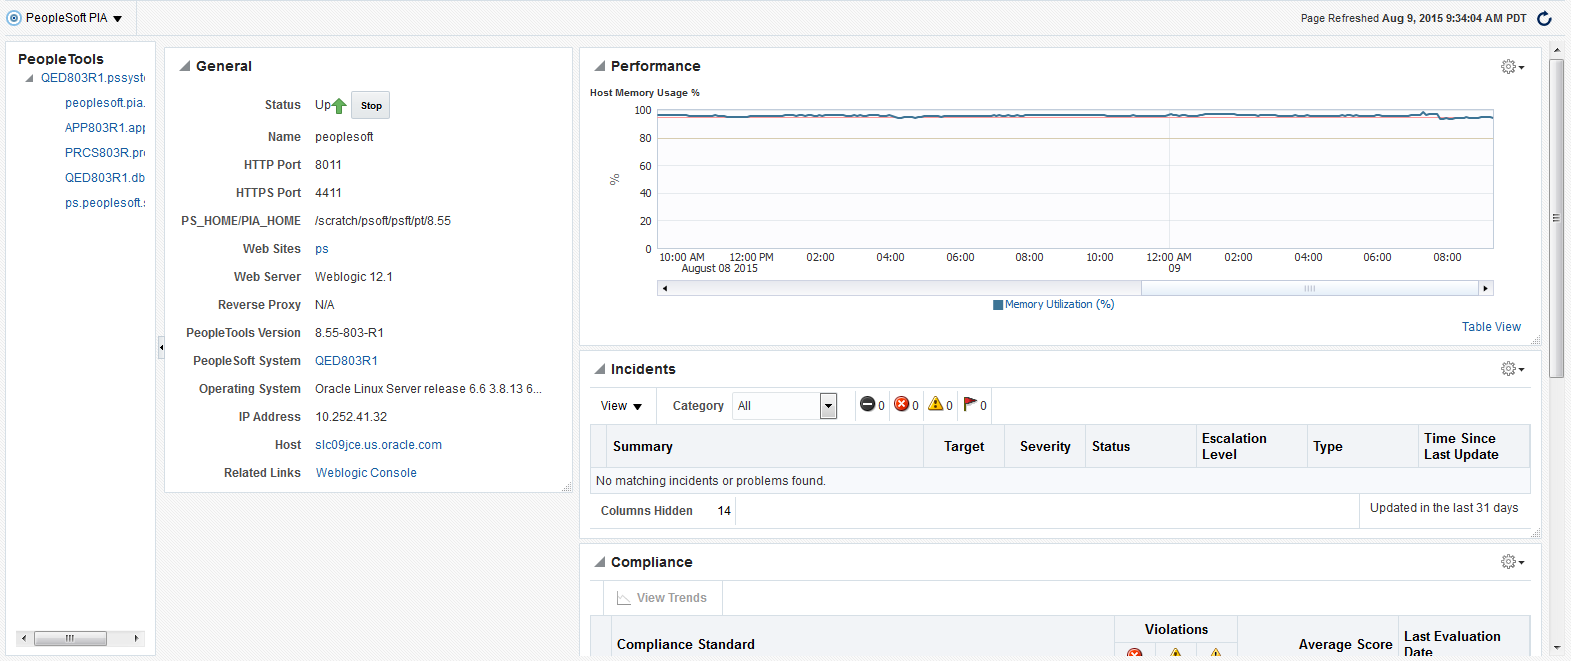Click the green Up status arrow
1571x661 pixels.
coord(339,105)
